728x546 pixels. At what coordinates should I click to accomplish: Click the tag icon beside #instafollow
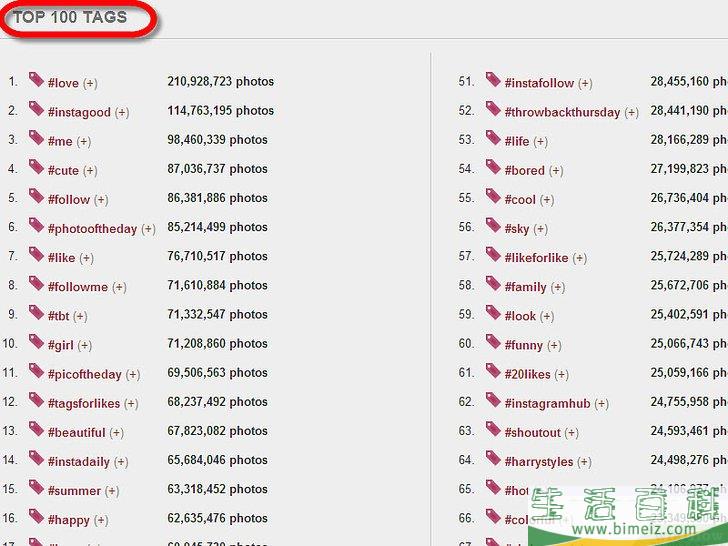pos(493,79)
